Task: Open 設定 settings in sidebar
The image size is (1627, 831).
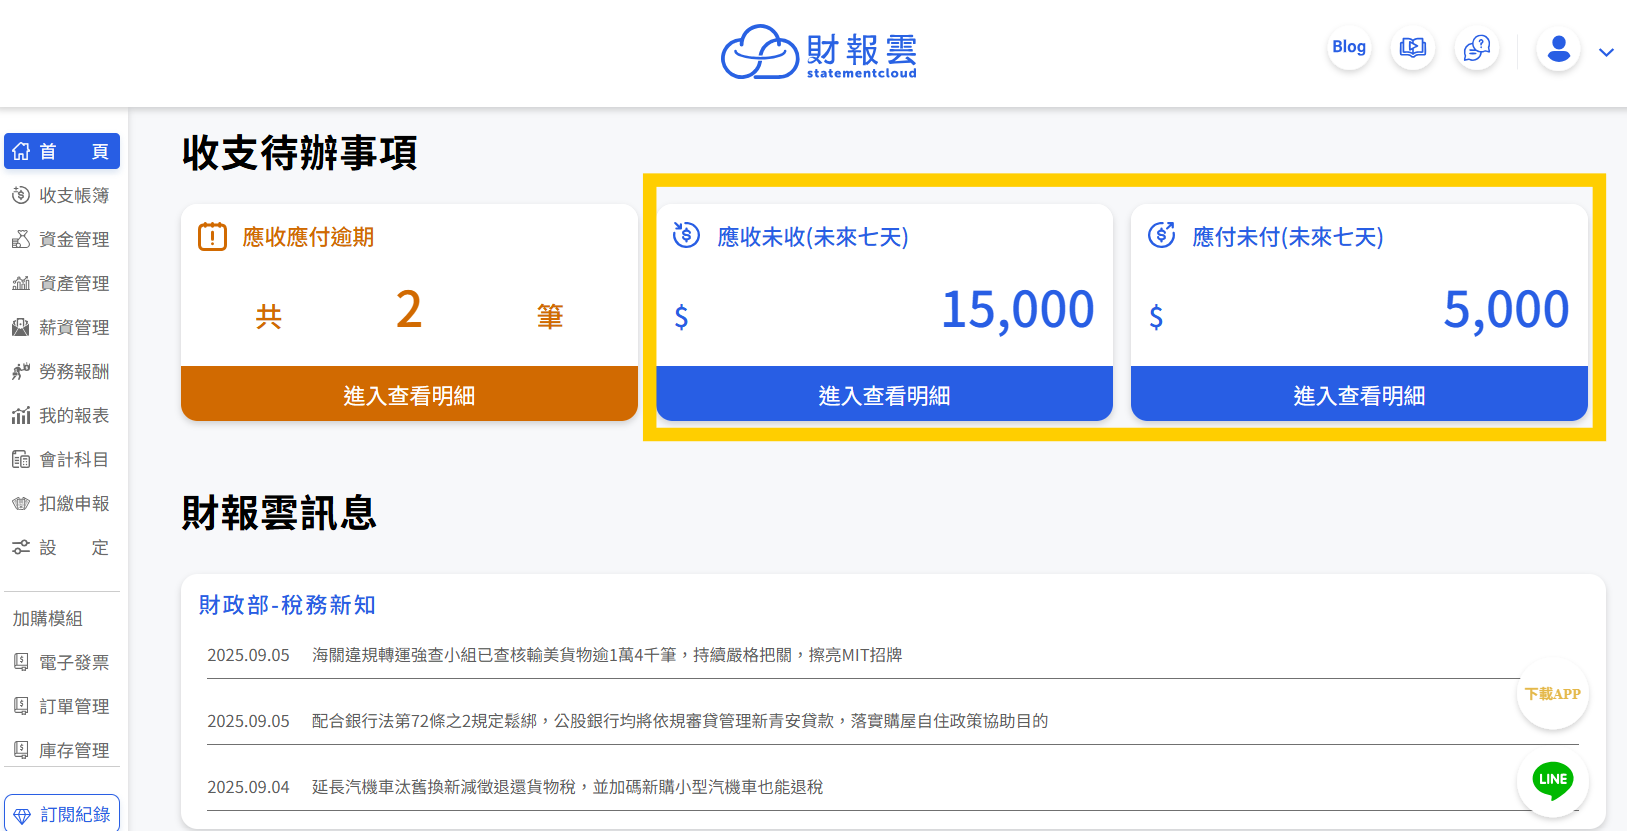Action: pyautogui.click(x=62, y=547)
